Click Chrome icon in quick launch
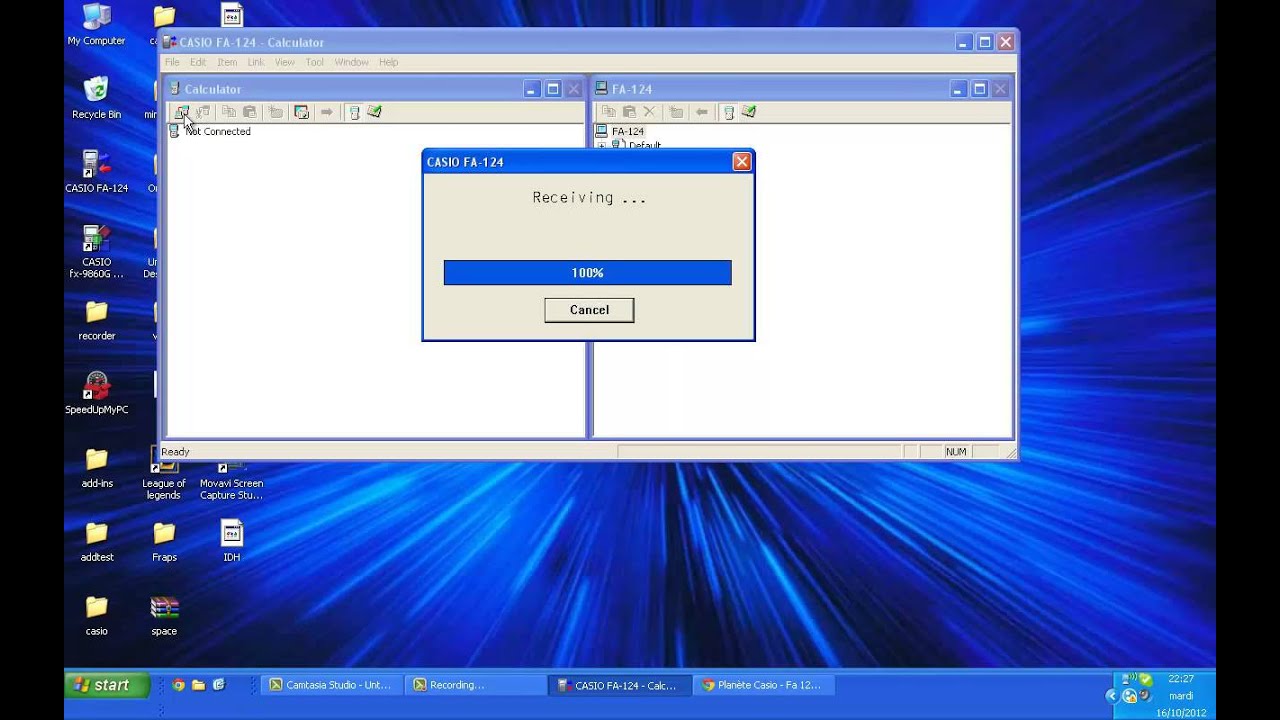Viewport: 1280px width, 720px height. pyautogui.click(x=179, y=685)
